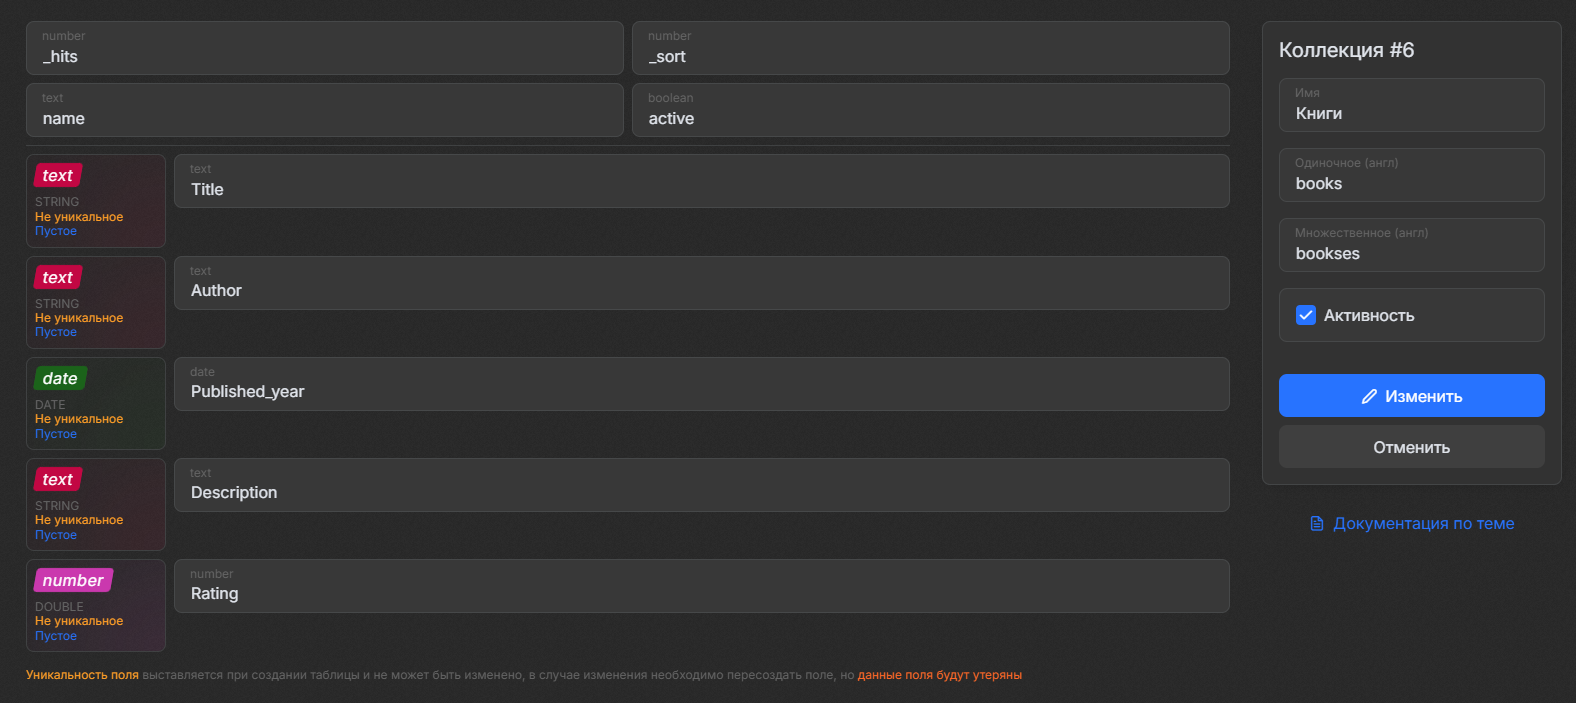
Task: Click the Title field name input
Action: [701, 189]
